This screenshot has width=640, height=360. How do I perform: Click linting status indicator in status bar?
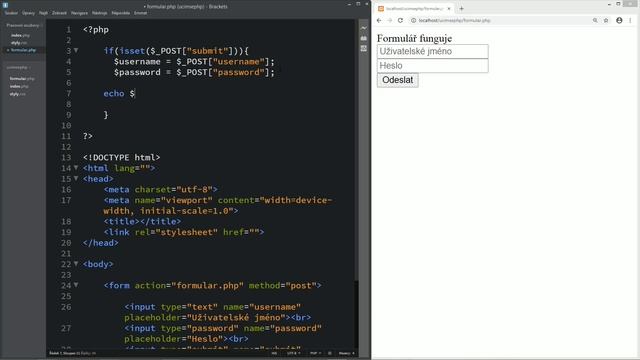click(330, 353)
